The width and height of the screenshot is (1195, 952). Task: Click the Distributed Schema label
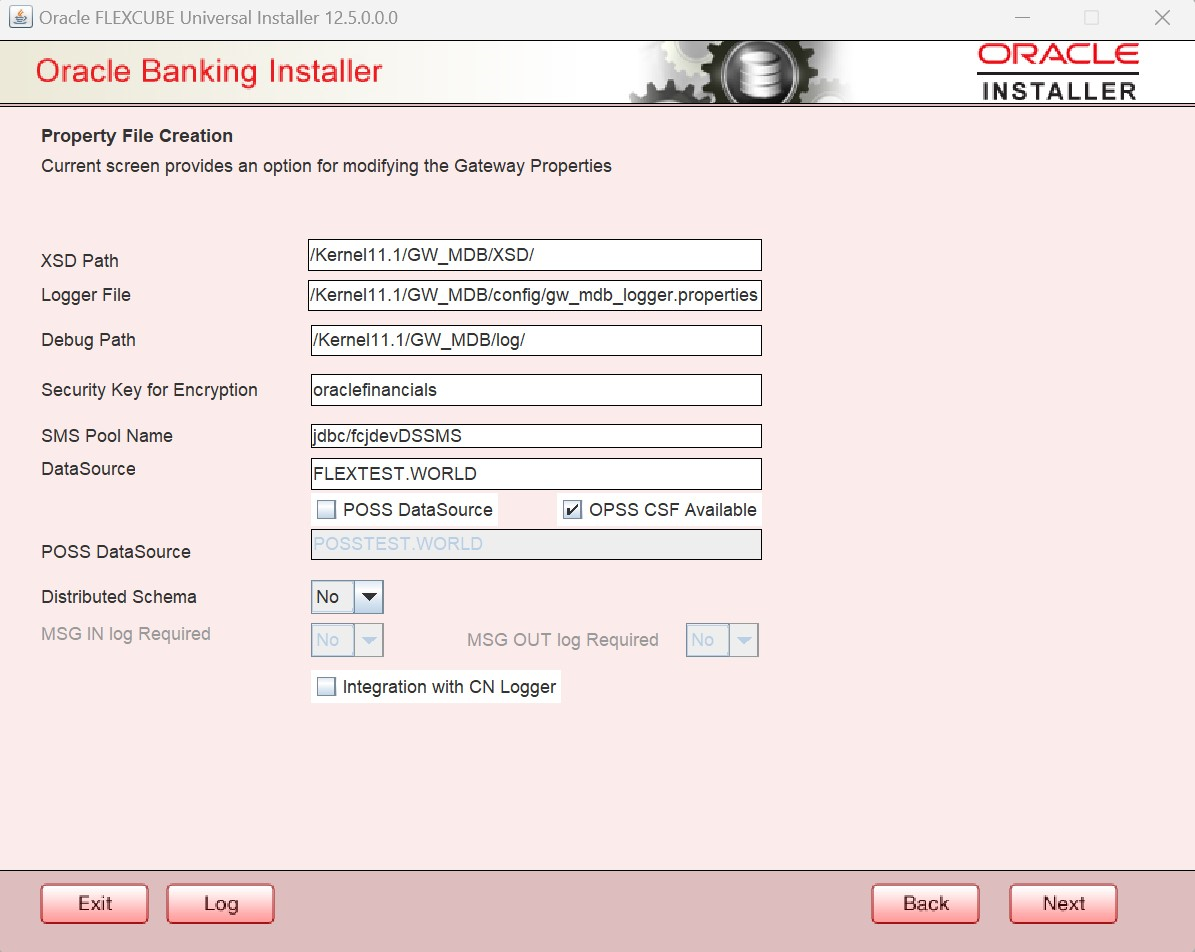click(x=119, y=597)
